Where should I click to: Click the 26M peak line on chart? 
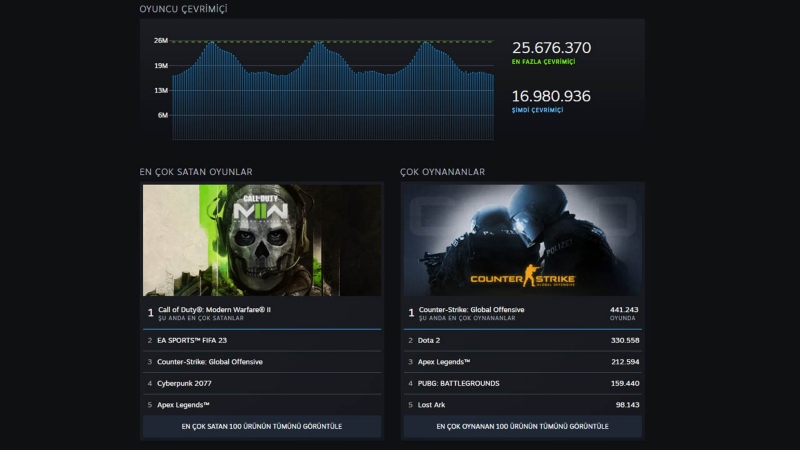(330, 41)
